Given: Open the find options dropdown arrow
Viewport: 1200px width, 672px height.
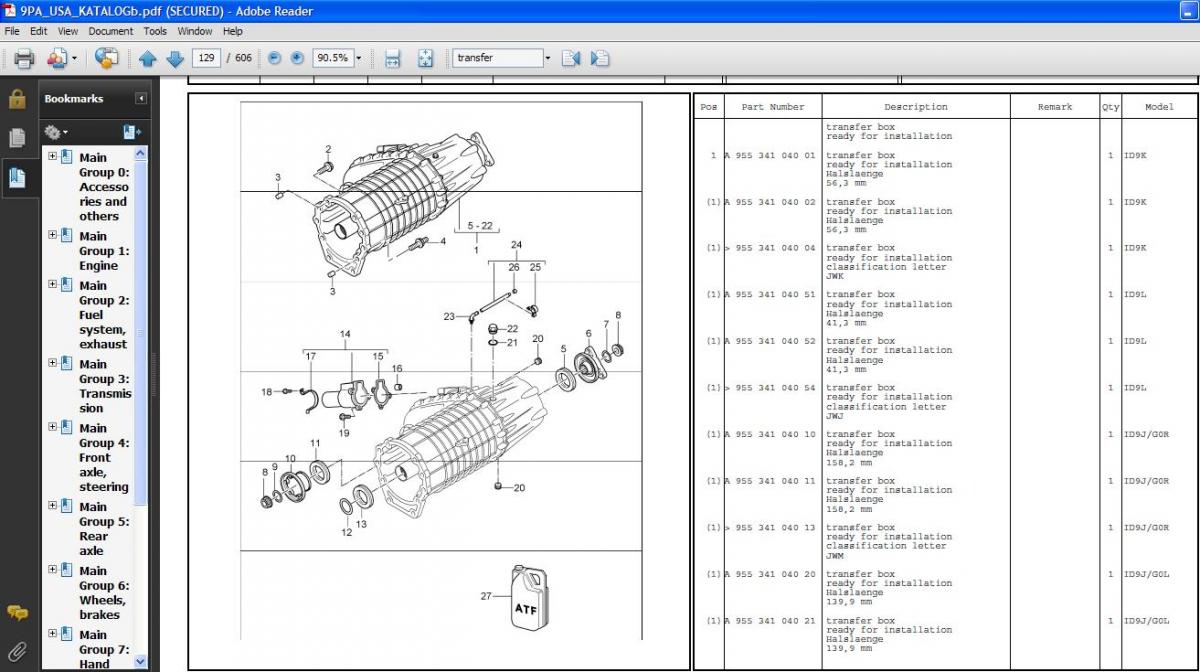Looking at the screenshot, I should pos(548,58).
